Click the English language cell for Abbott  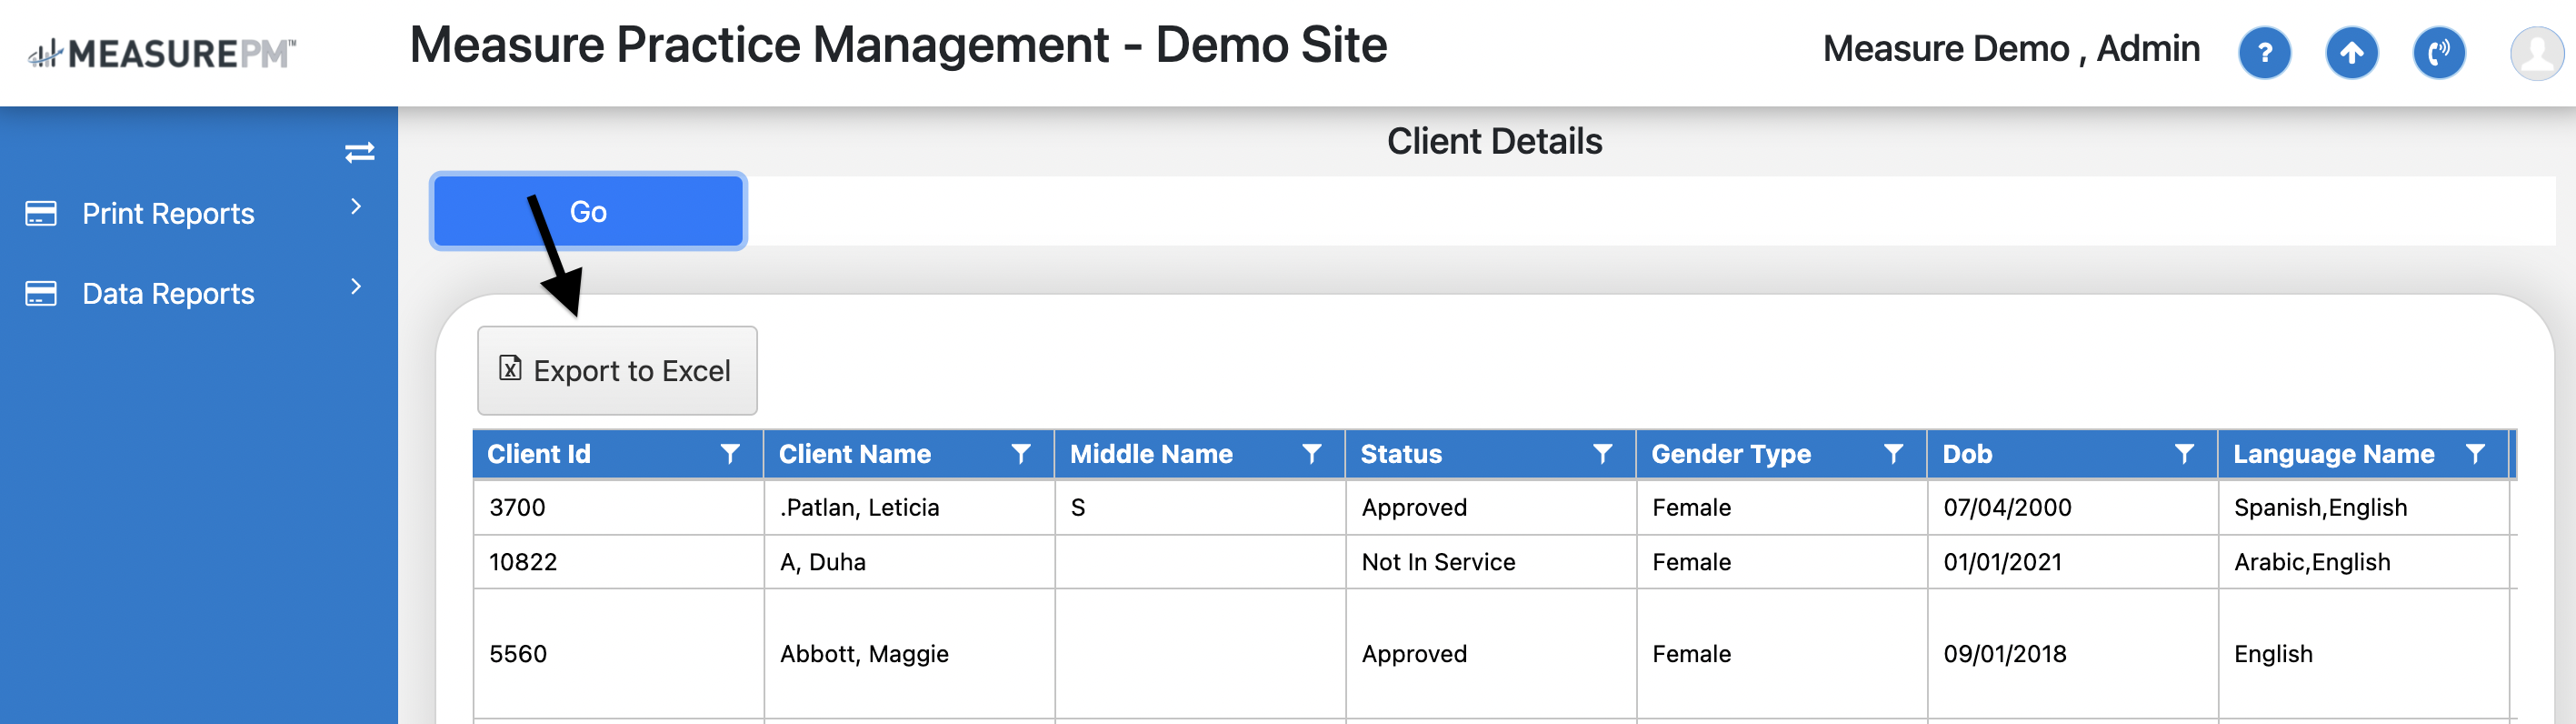[2365, 654]
